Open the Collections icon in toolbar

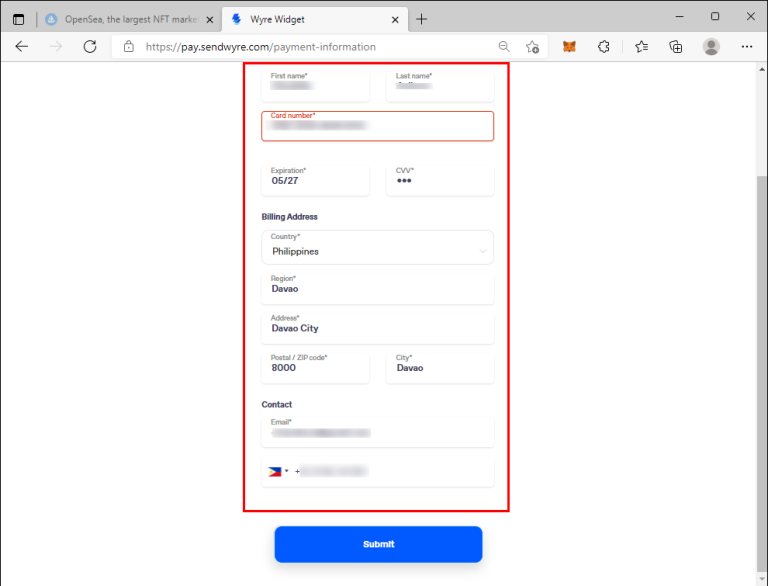pos(676,46)
